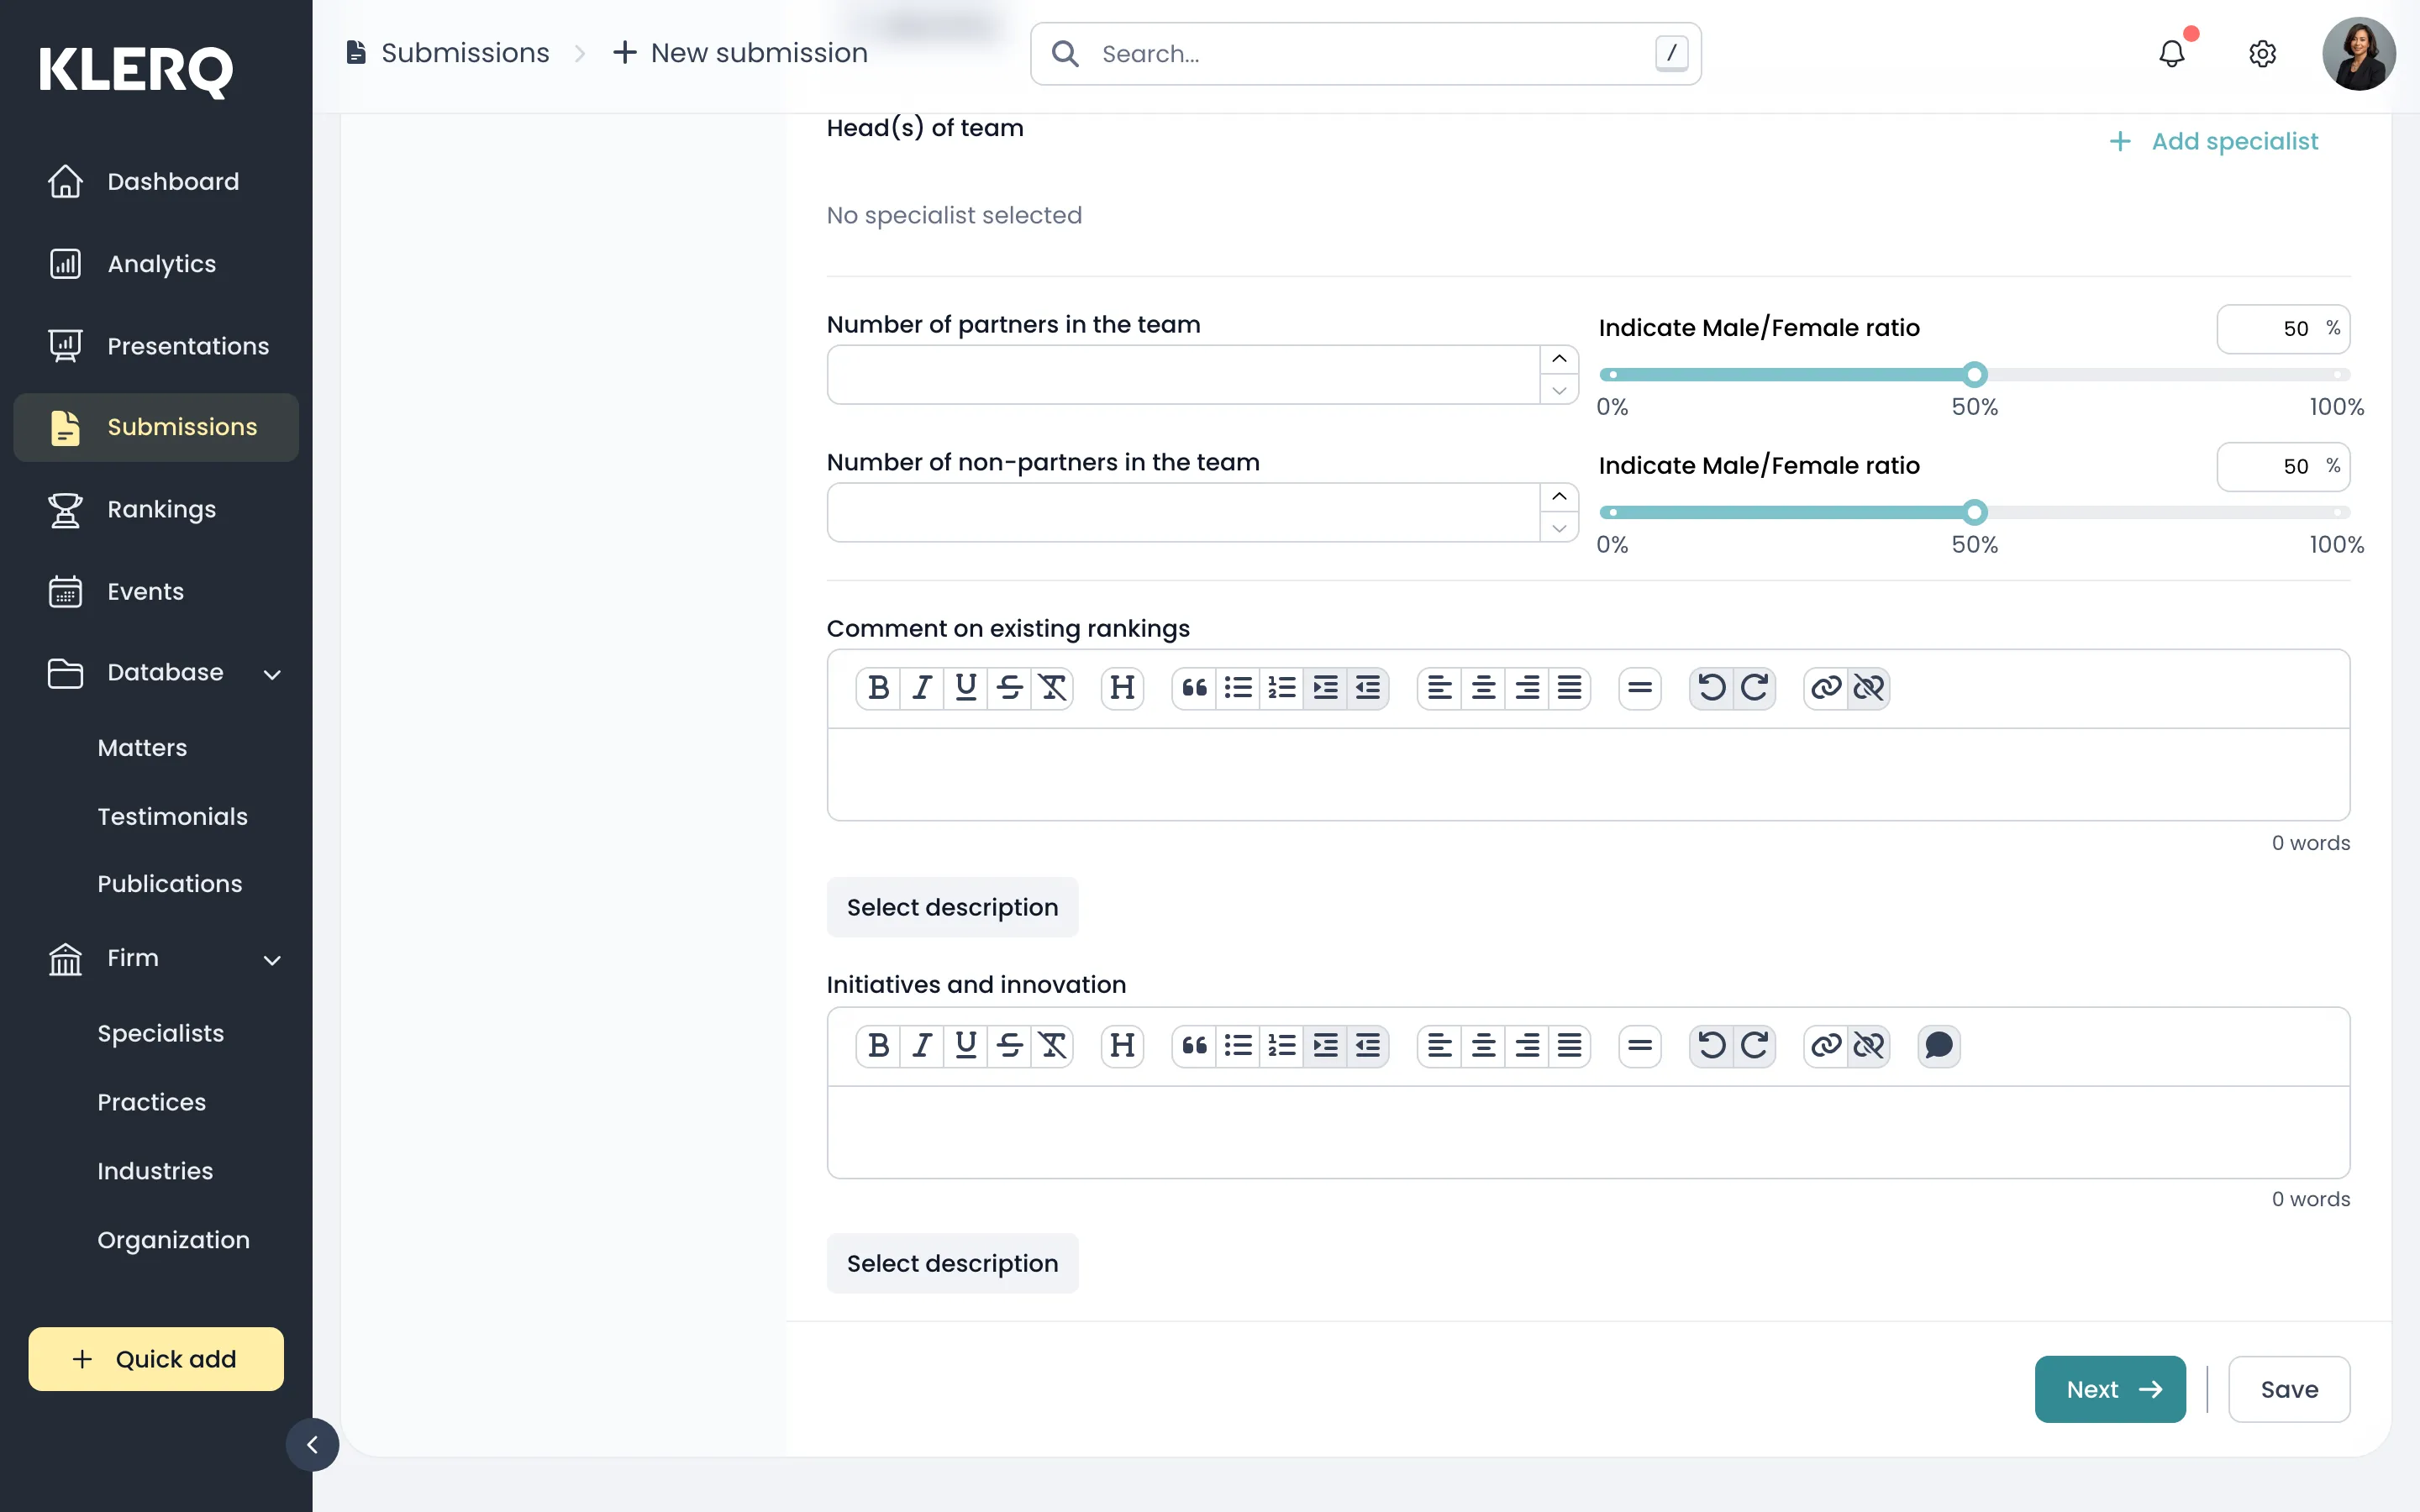
Task: Underline text in Comment on existing rankings editor
Action: coord(965,688)
